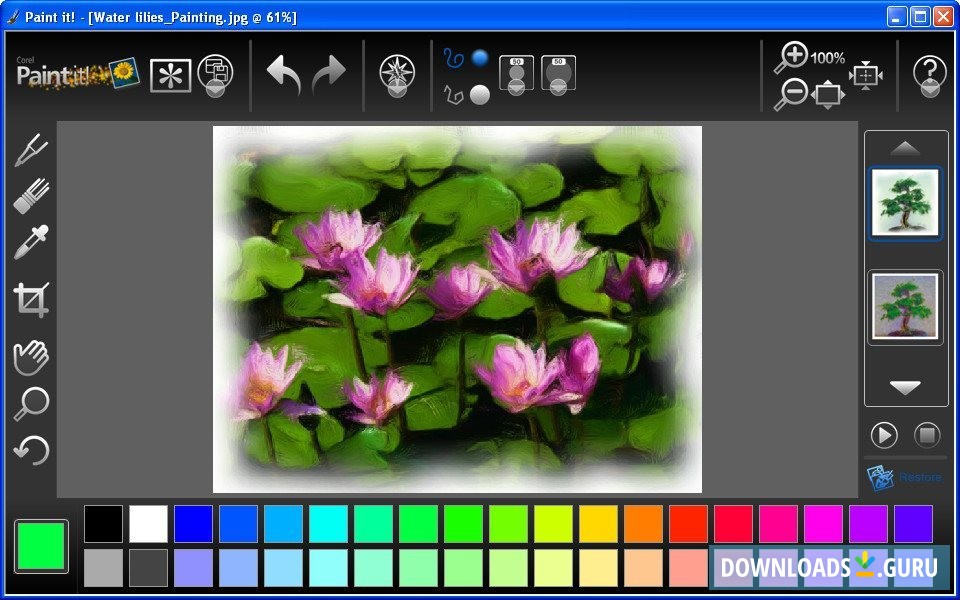Start auto-painting with the play button
Screen dimensions: 960x600
(x=884, y=435)
